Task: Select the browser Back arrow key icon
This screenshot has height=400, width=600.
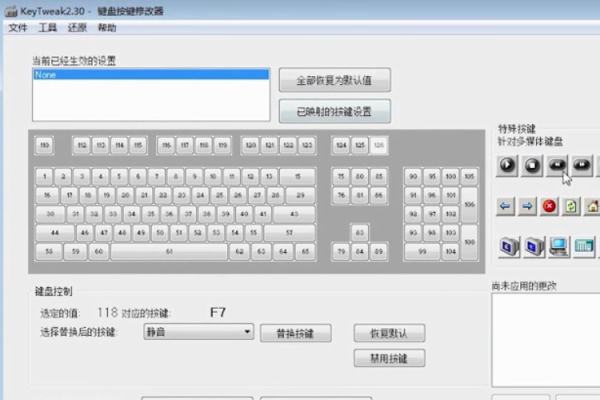Action: pos(506,206)
